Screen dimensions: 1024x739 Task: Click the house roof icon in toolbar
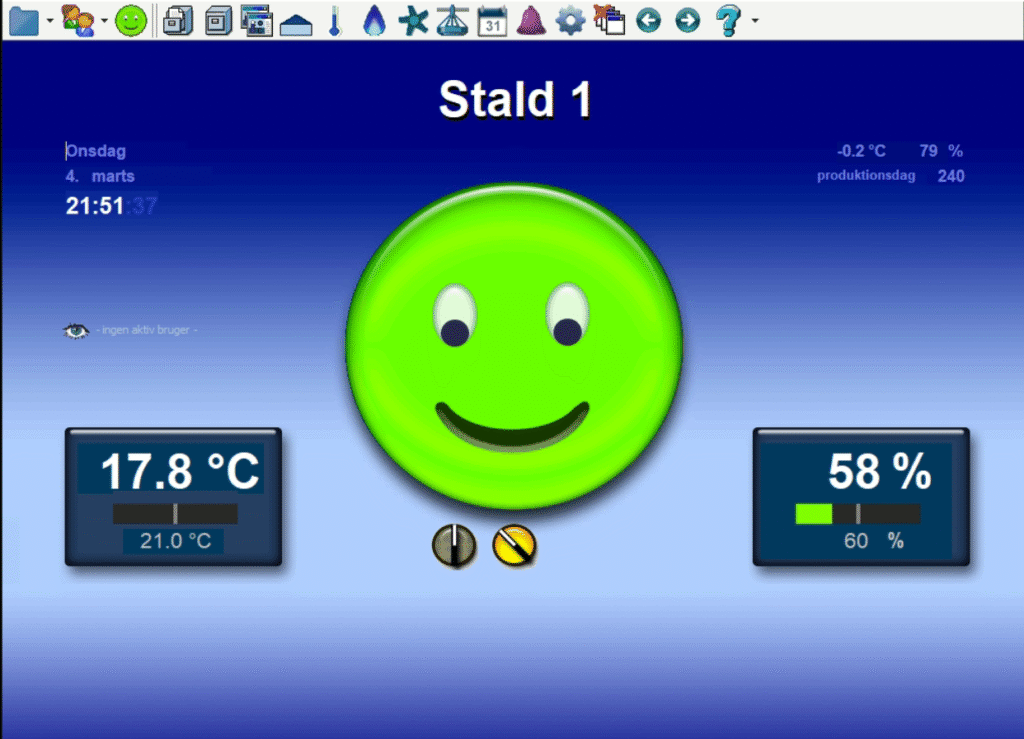[296, 22]
